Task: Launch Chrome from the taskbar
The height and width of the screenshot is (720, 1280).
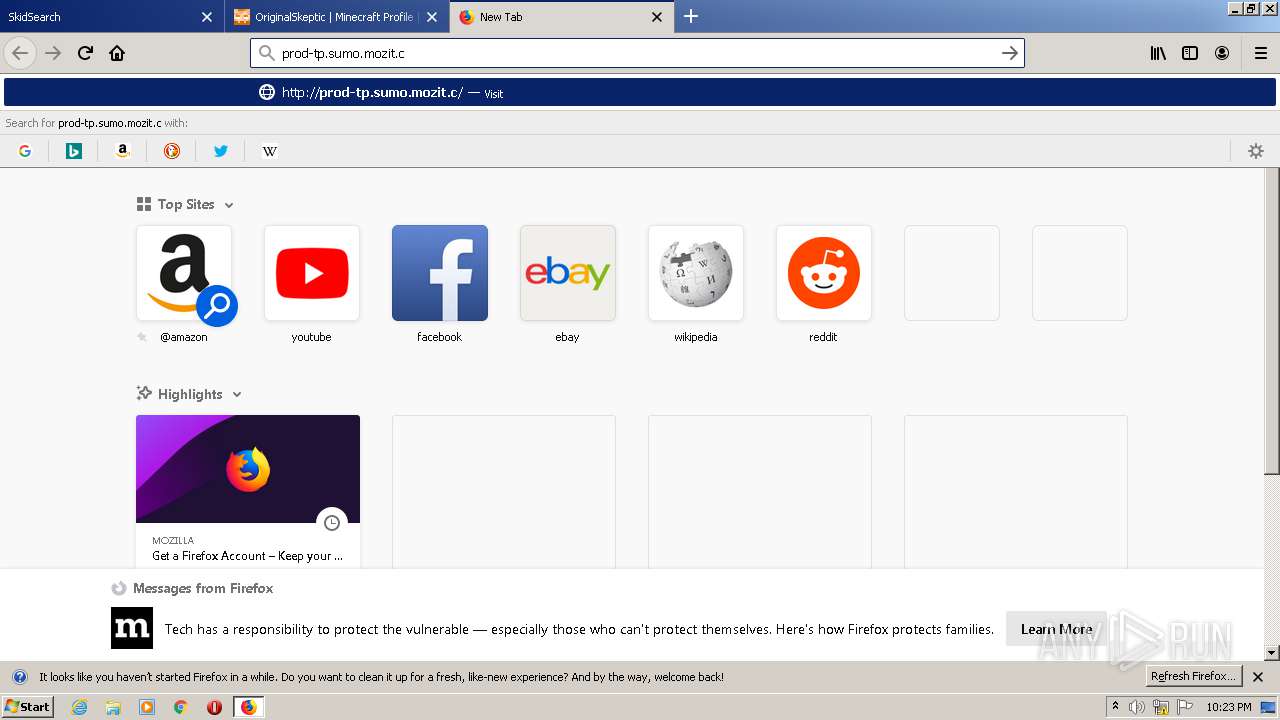Action: click(180, 707)
